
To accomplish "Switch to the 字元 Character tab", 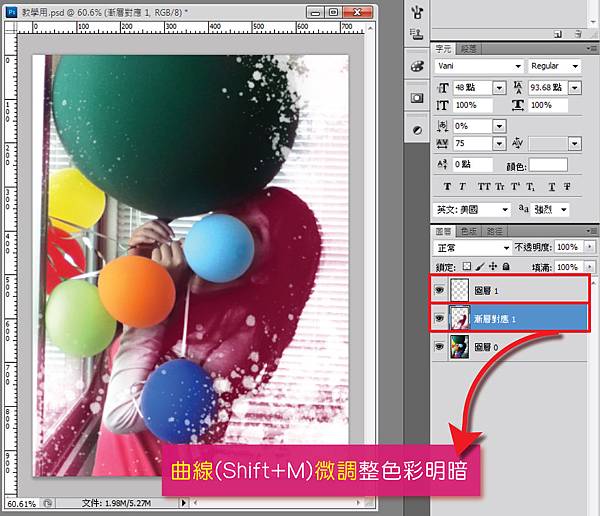I will point(443,49).
